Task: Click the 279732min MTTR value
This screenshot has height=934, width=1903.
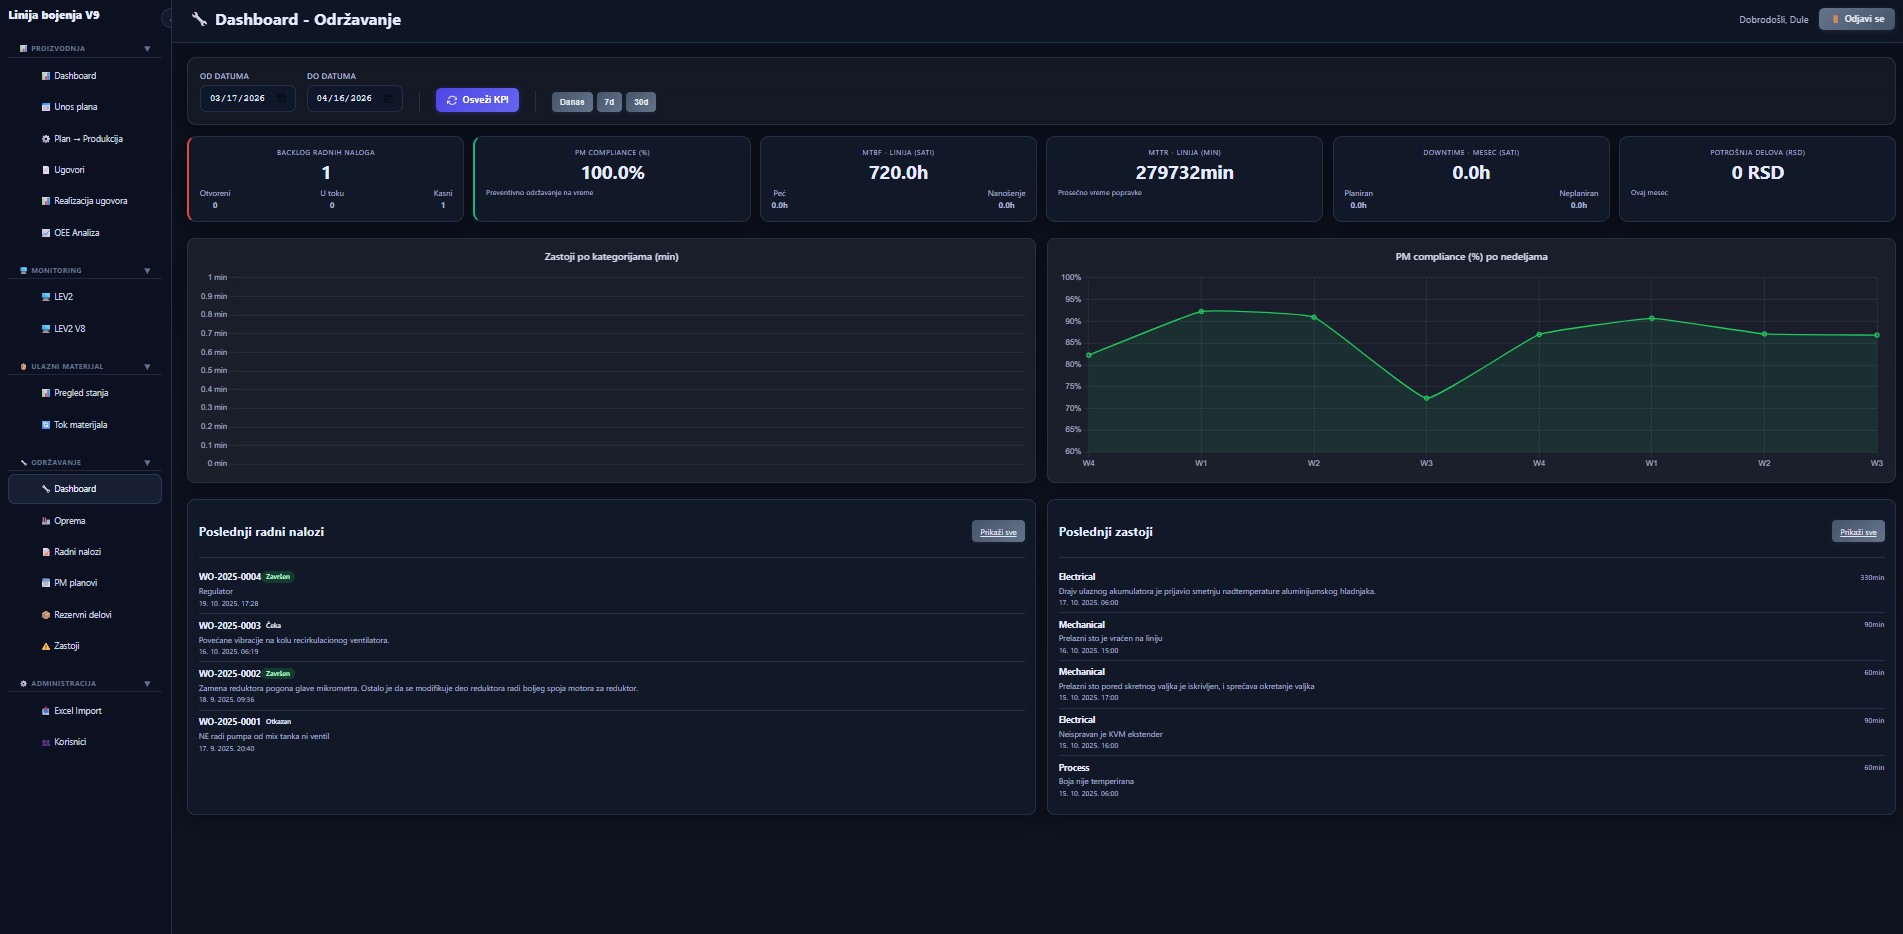Action: [x=1184, y=173]
